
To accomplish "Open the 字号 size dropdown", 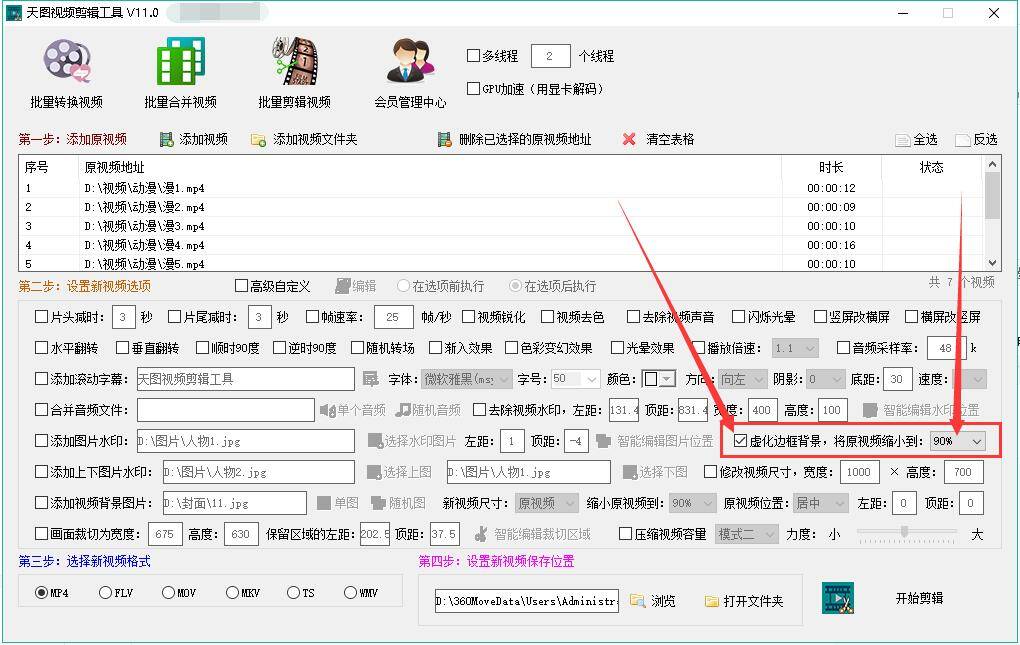I will click(576, 379).
